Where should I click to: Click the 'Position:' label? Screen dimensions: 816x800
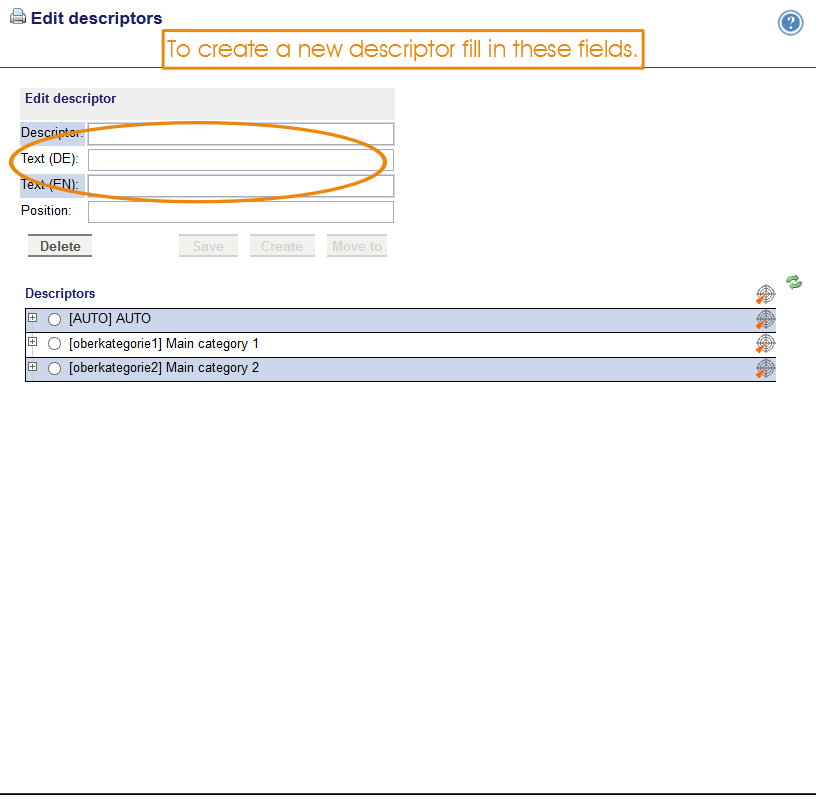pos(46,211)
